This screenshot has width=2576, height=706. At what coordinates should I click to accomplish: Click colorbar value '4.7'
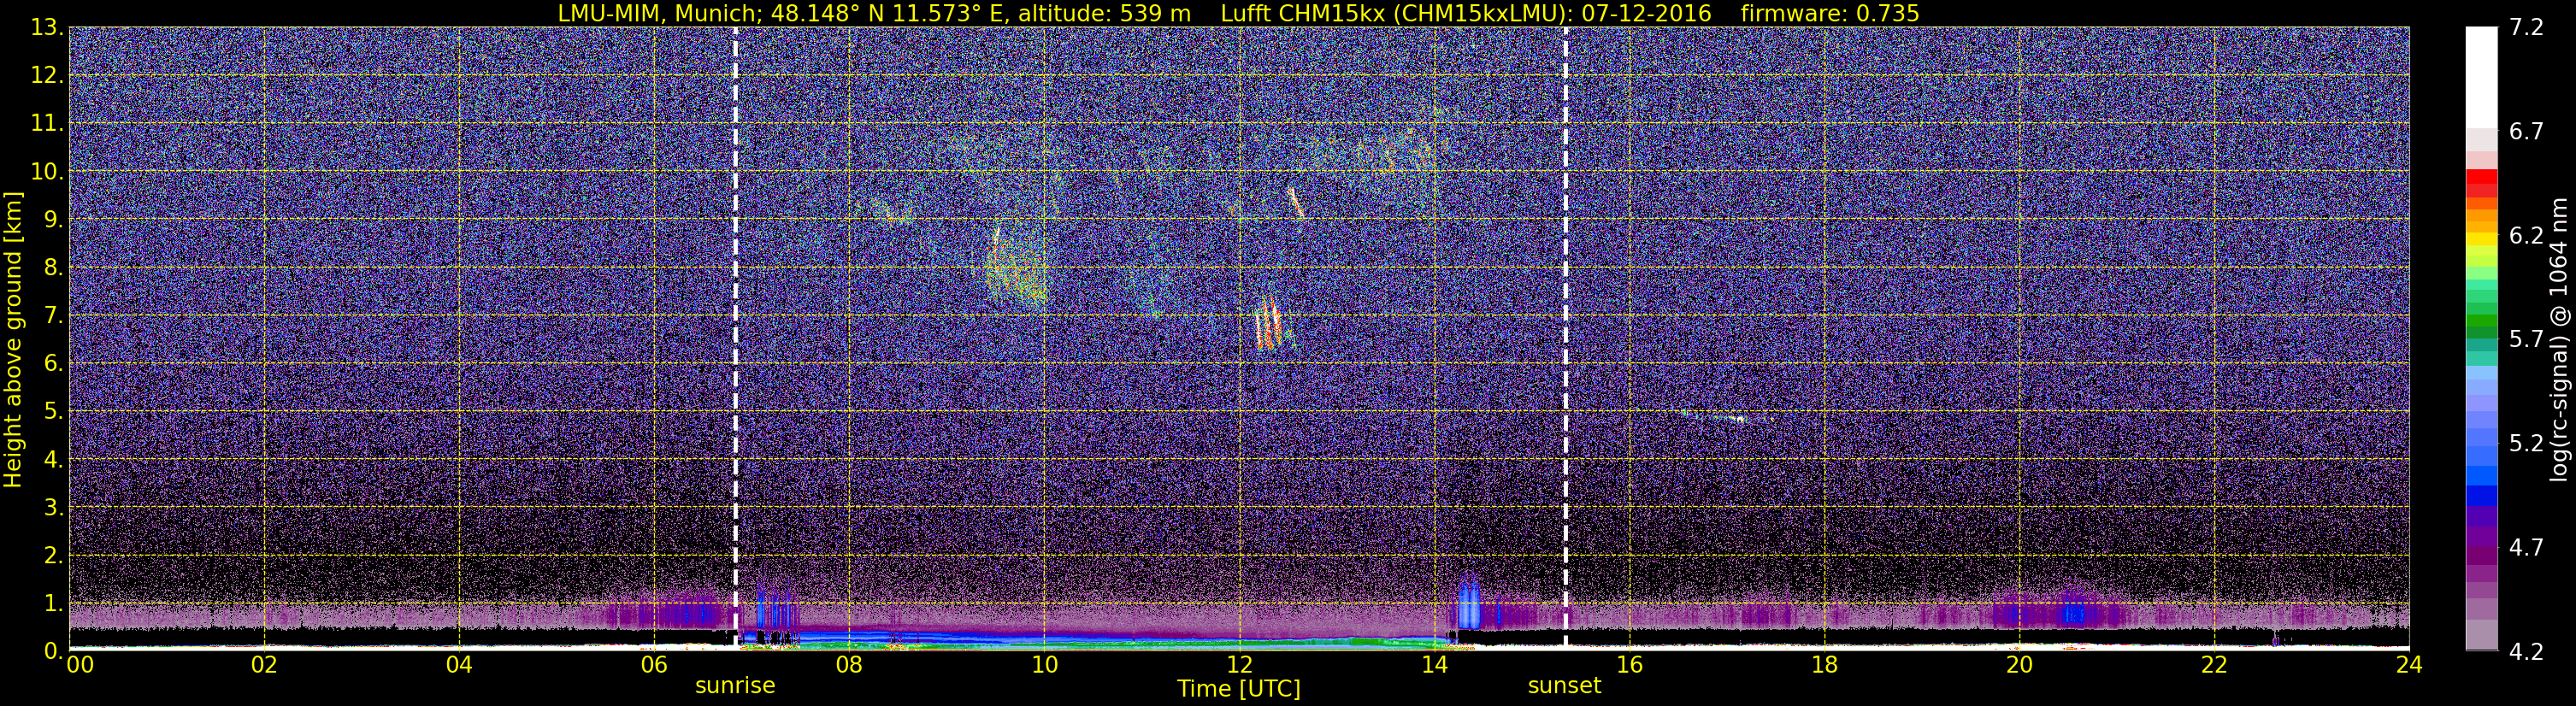(x=2526, y=548)
